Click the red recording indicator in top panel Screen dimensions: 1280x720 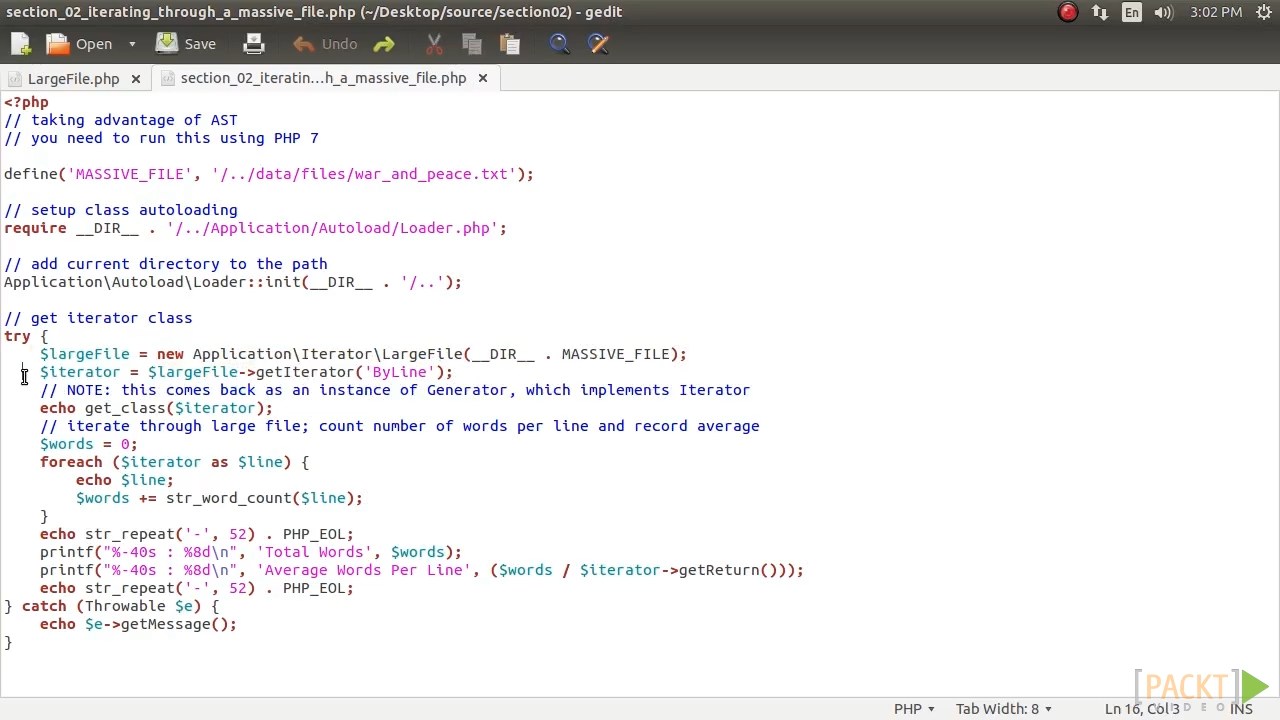point(1068,12)
